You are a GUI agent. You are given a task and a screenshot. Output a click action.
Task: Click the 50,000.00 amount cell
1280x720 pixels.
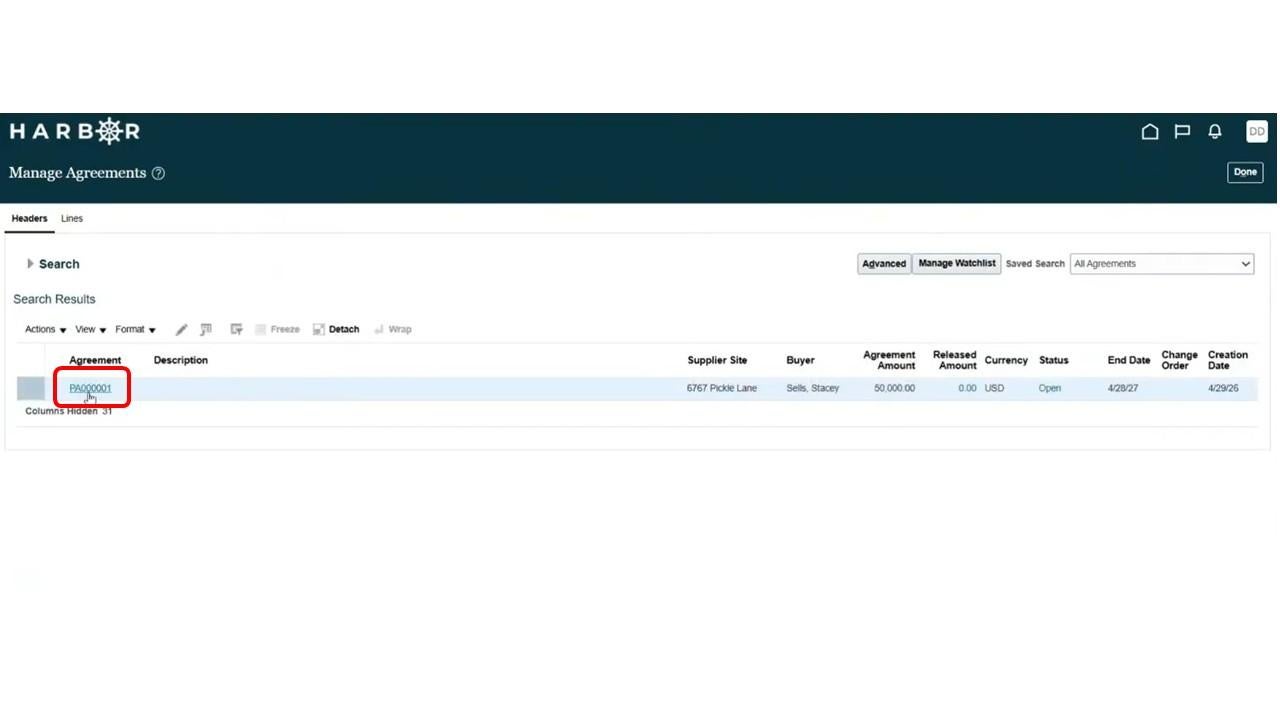tap(894, 388)
